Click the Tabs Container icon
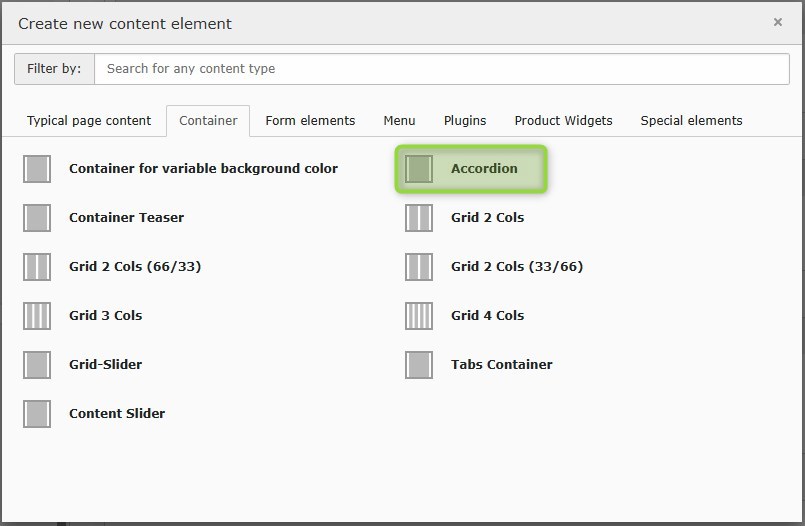 [x=419, y=365]
